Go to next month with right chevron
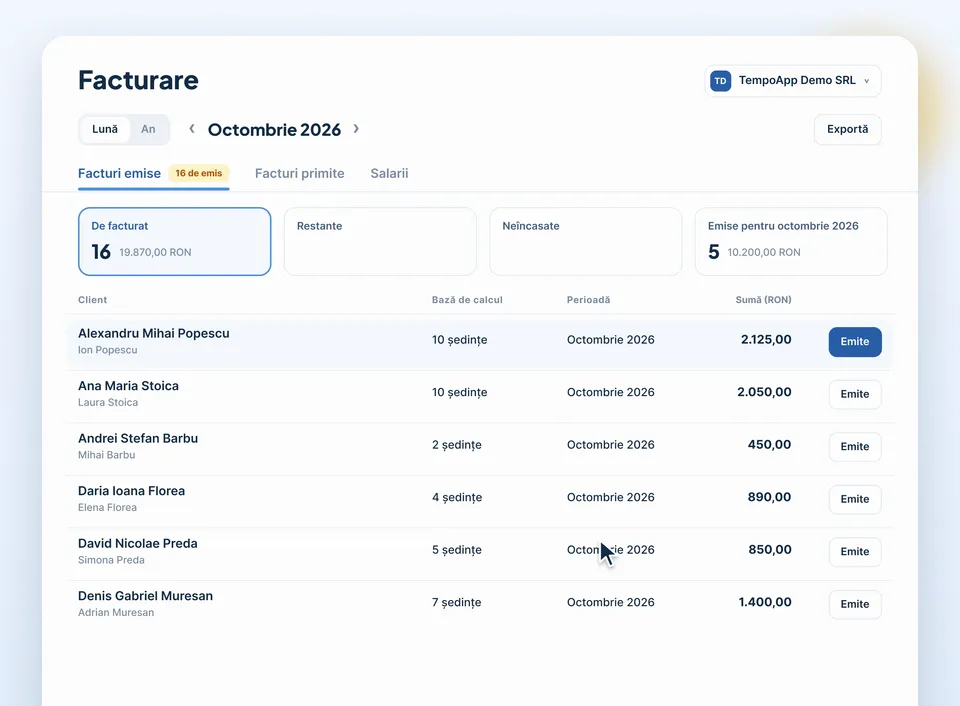Image resolution: width=960 pixels, height=706 pixels. (356, 129)
